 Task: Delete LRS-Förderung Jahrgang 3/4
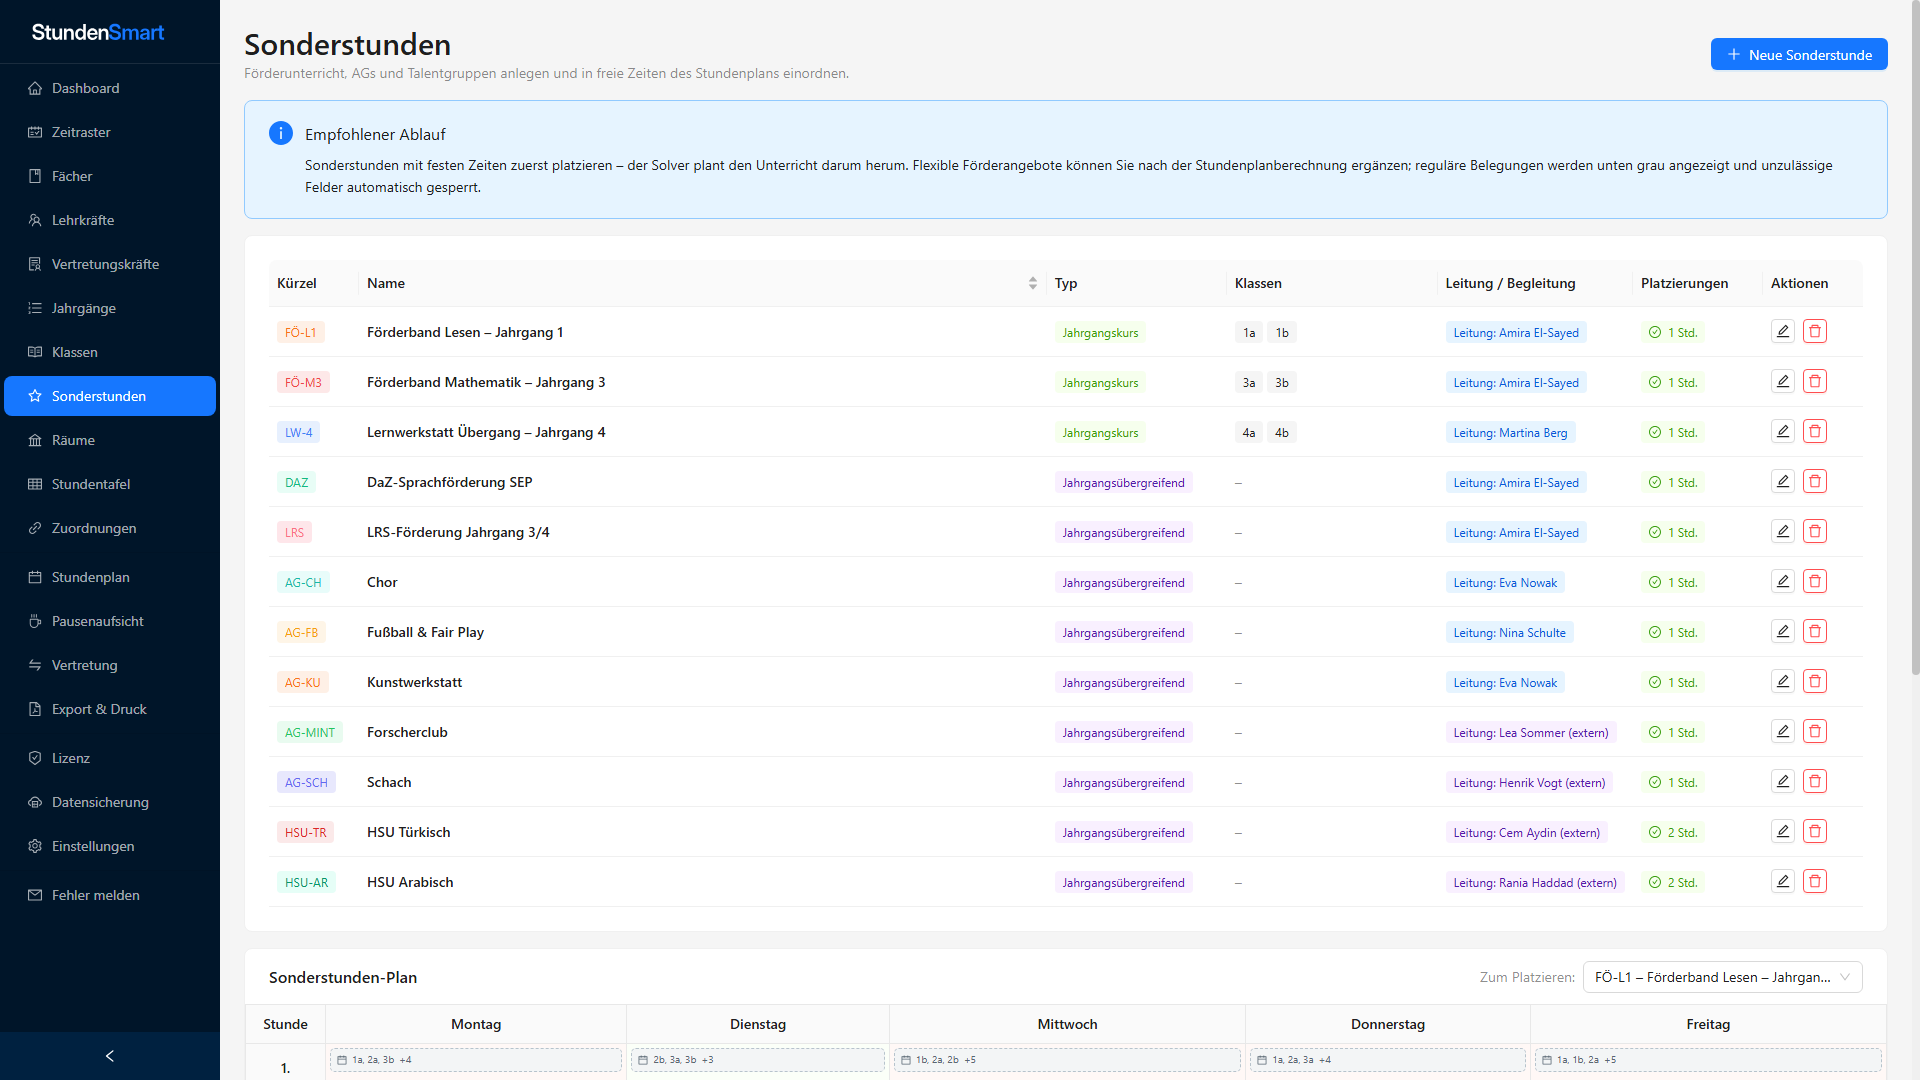(1815, 531)
